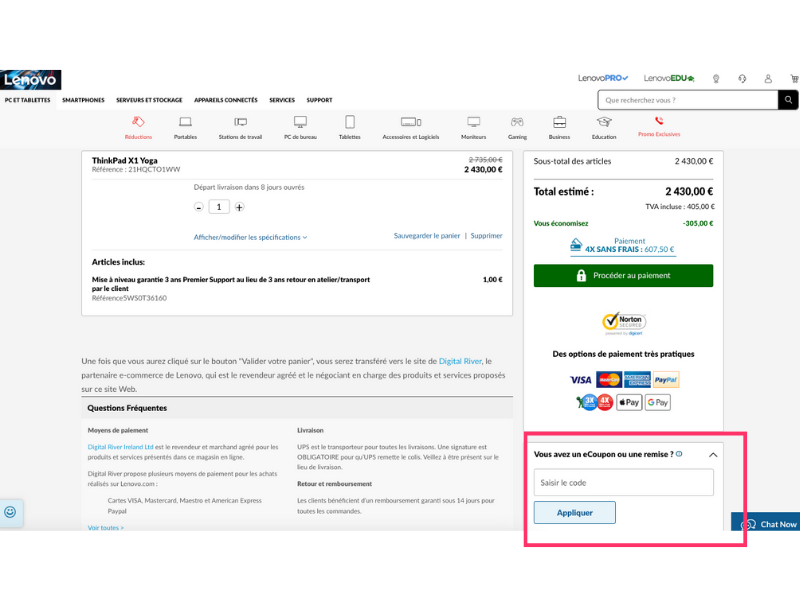Click the eCoupon info icon
Screen dimensions: 800x600
point(679,454)
